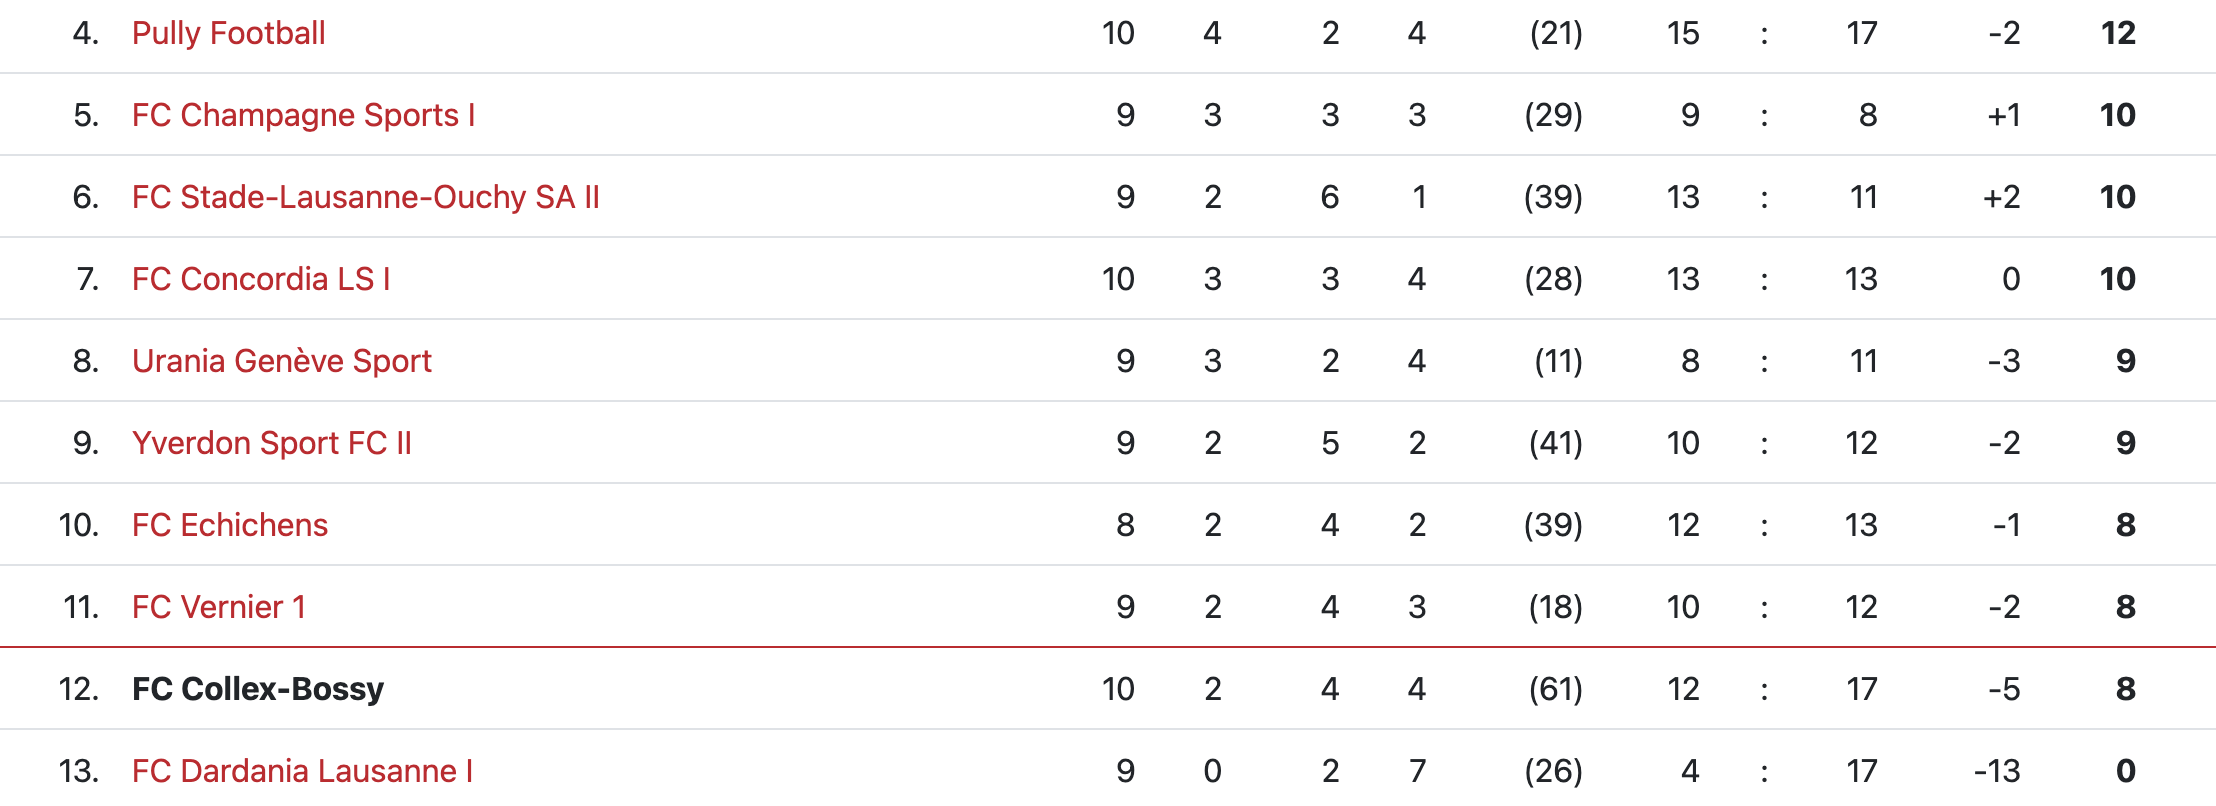The height and width of the screenshot is (806, 2216).
Task: Click the FC Champagne Sports I link
Action: coord(303,115)
